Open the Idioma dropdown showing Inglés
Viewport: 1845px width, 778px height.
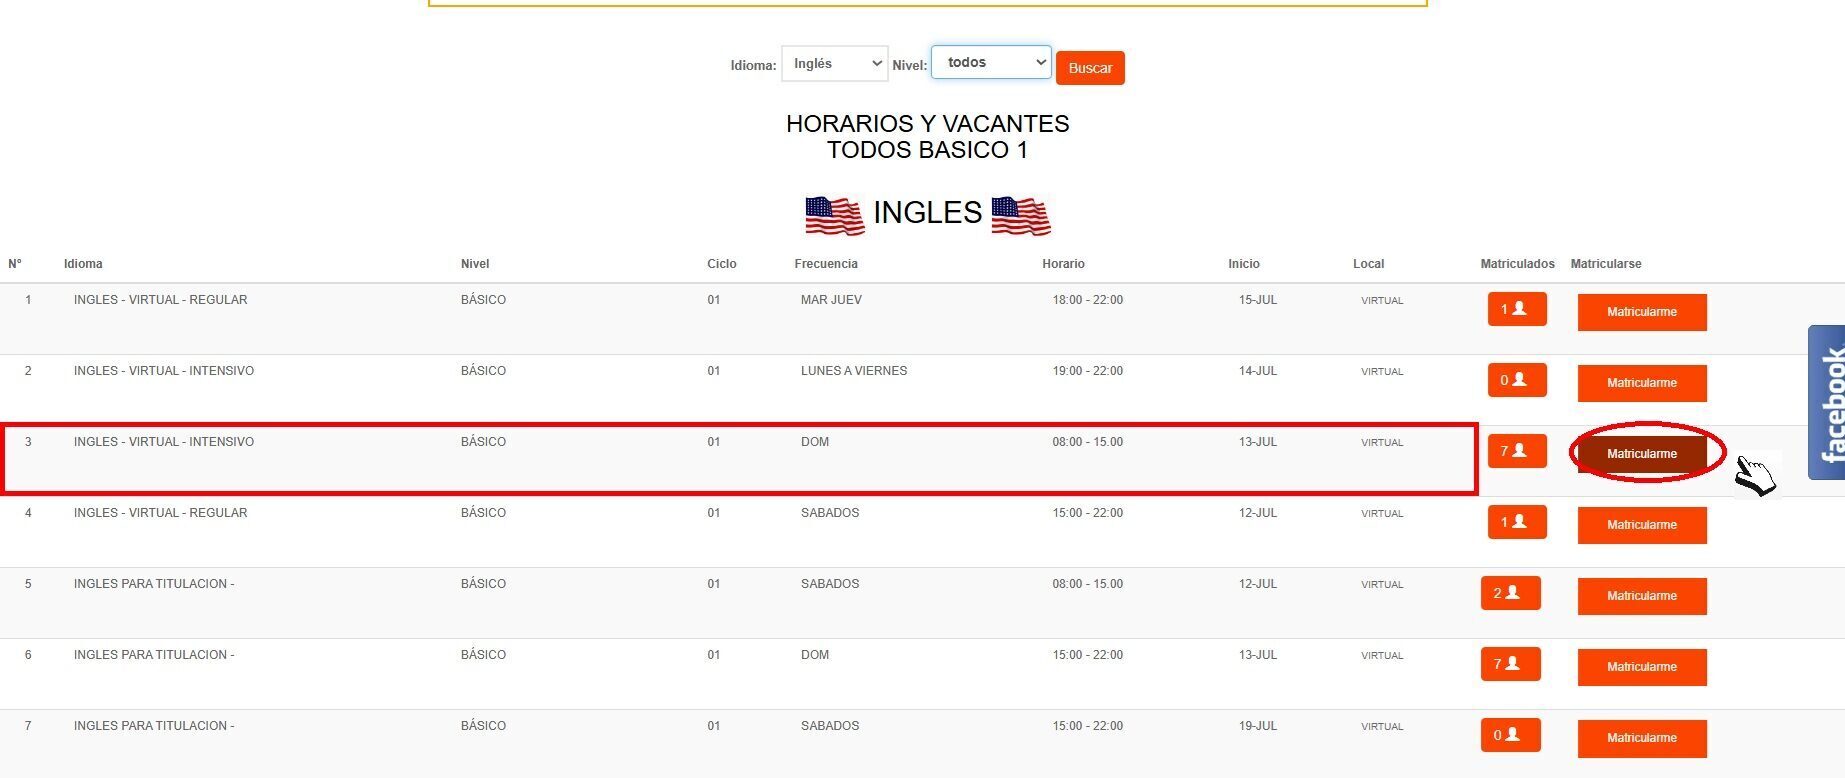(x=834, y=64)
